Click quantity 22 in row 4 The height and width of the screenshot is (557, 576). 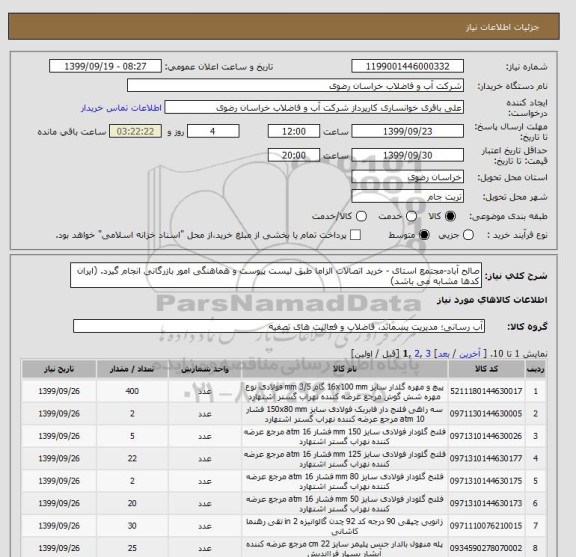(132, 459)
